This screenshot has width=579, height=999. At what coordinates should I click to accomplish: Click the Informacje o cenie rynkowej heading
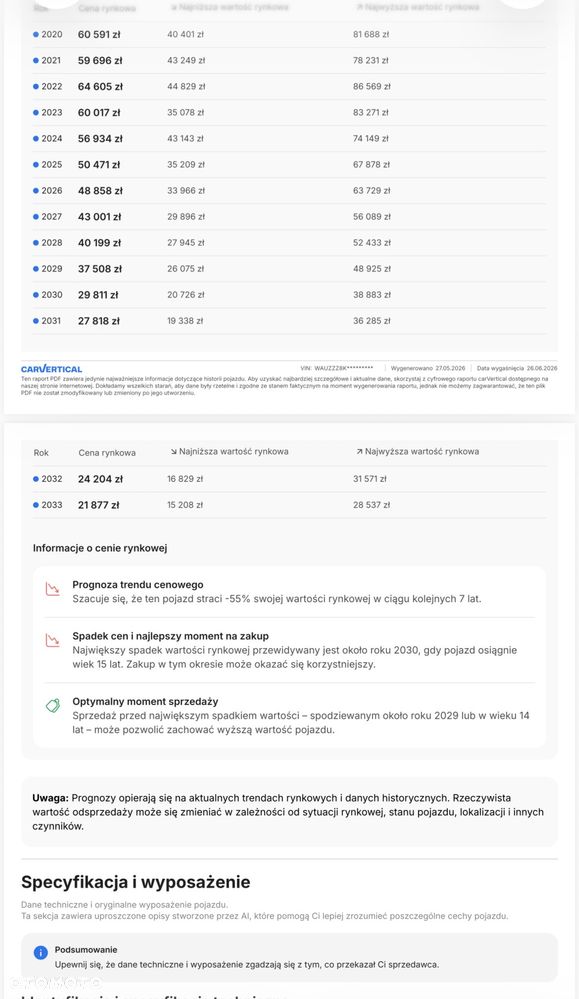100,548
